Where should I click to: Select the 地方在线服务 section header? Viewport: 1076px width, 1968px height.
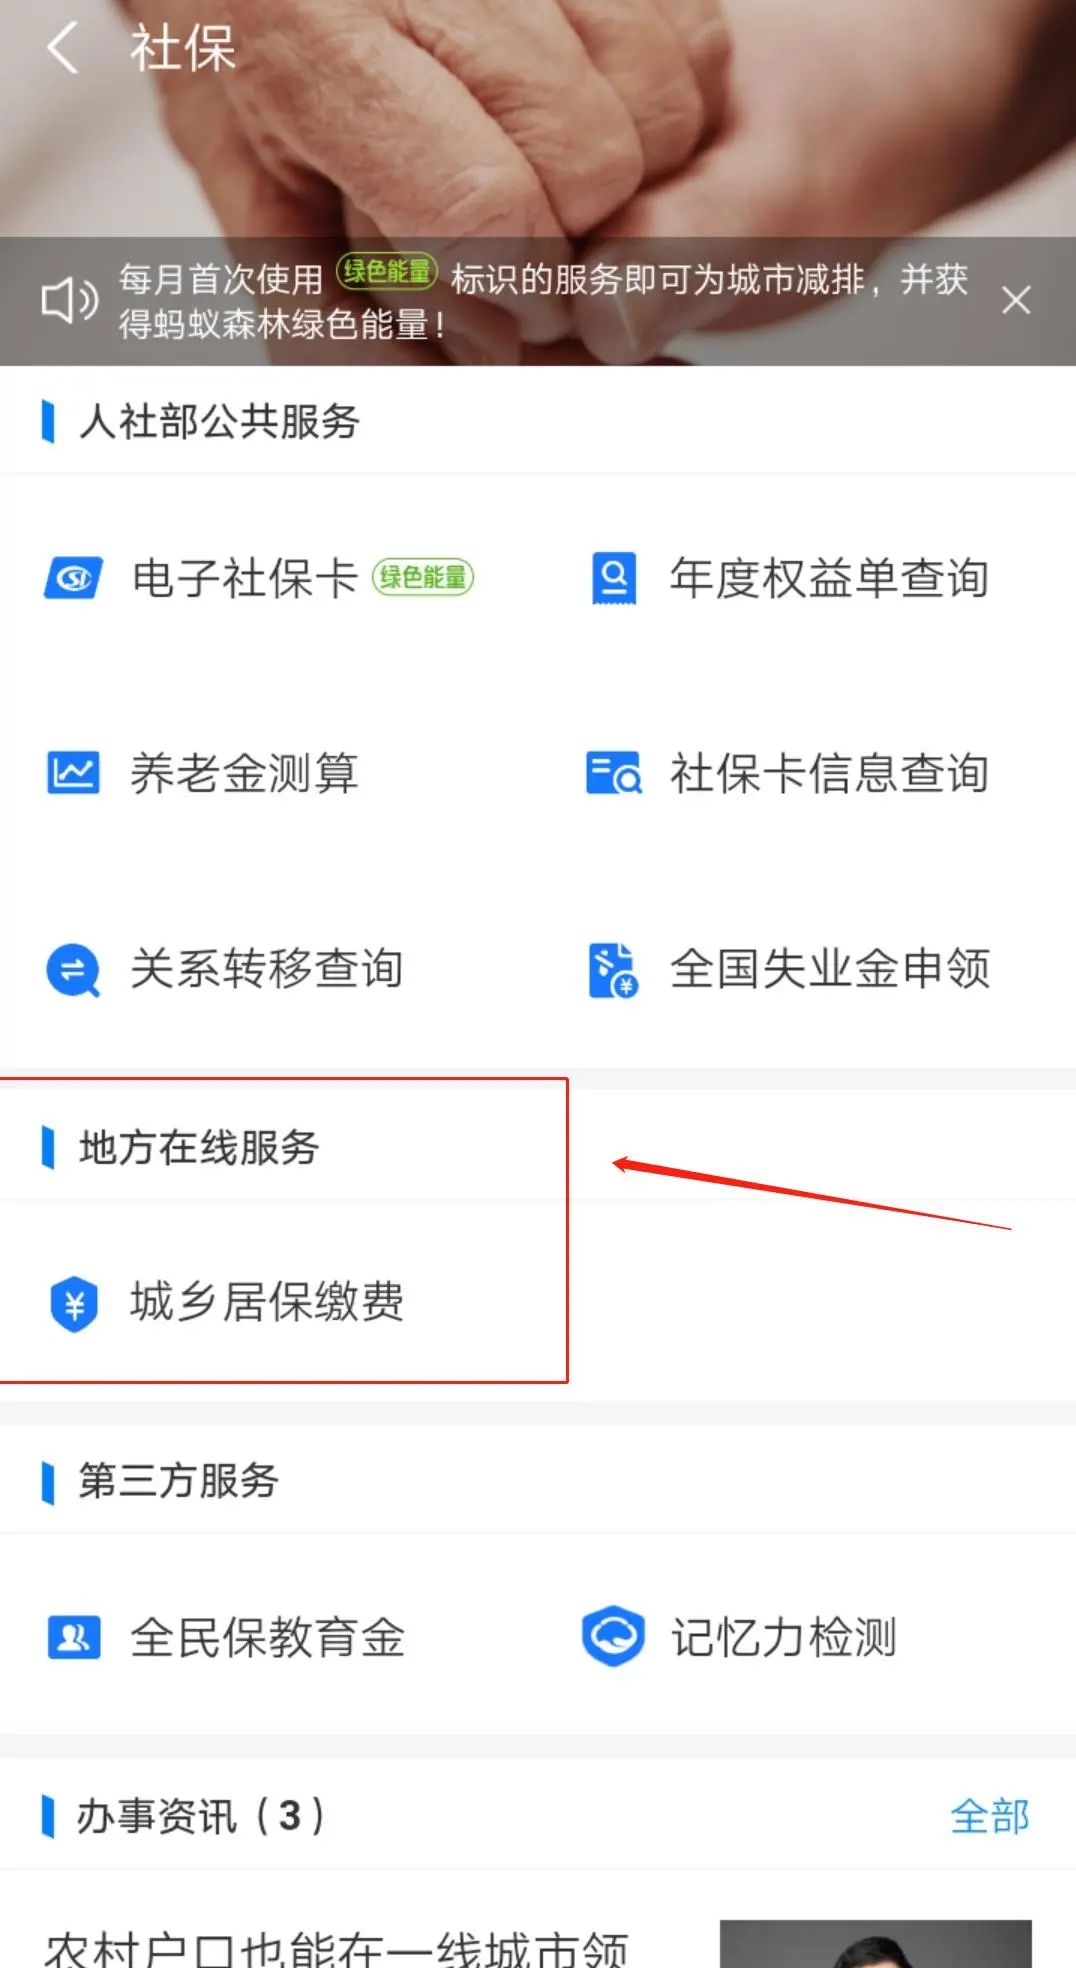point(199,1147)
